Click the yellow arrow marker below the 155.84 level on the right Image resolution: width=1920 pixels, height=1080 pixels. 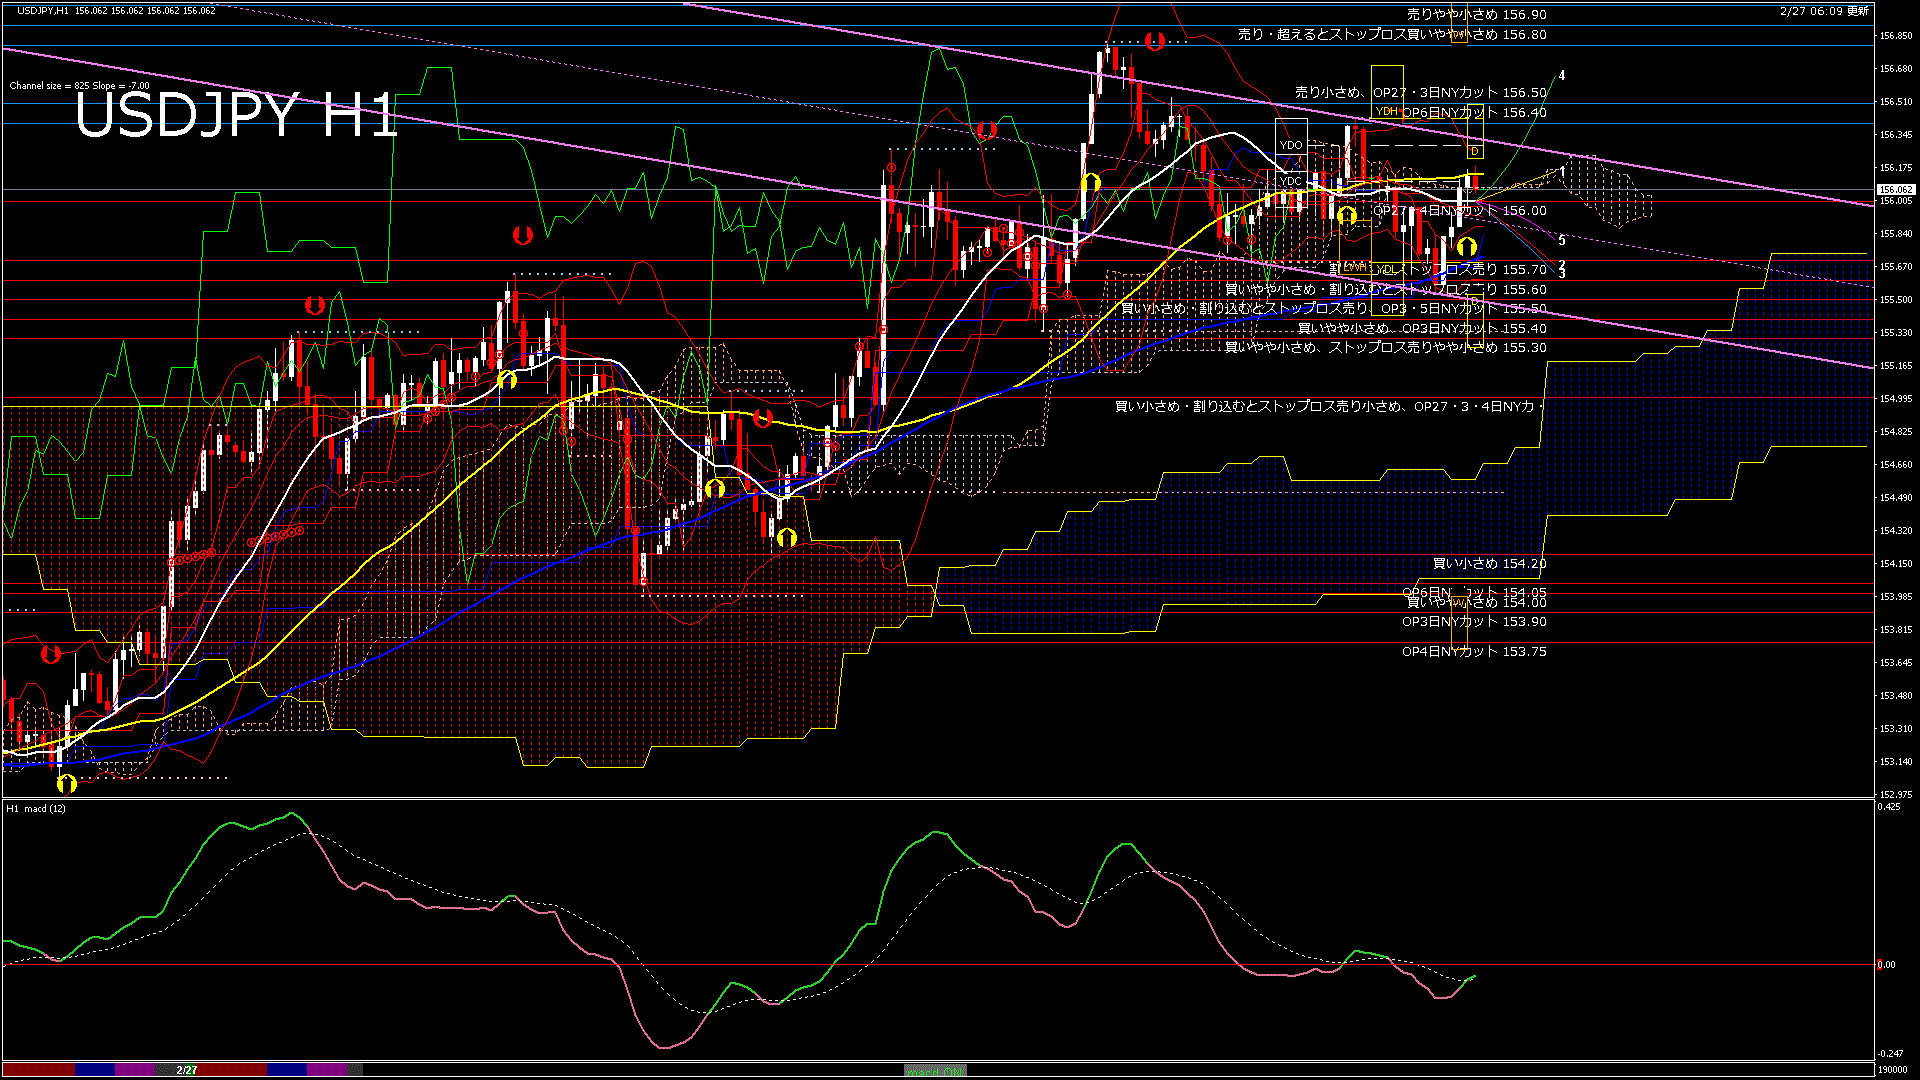1467,247
